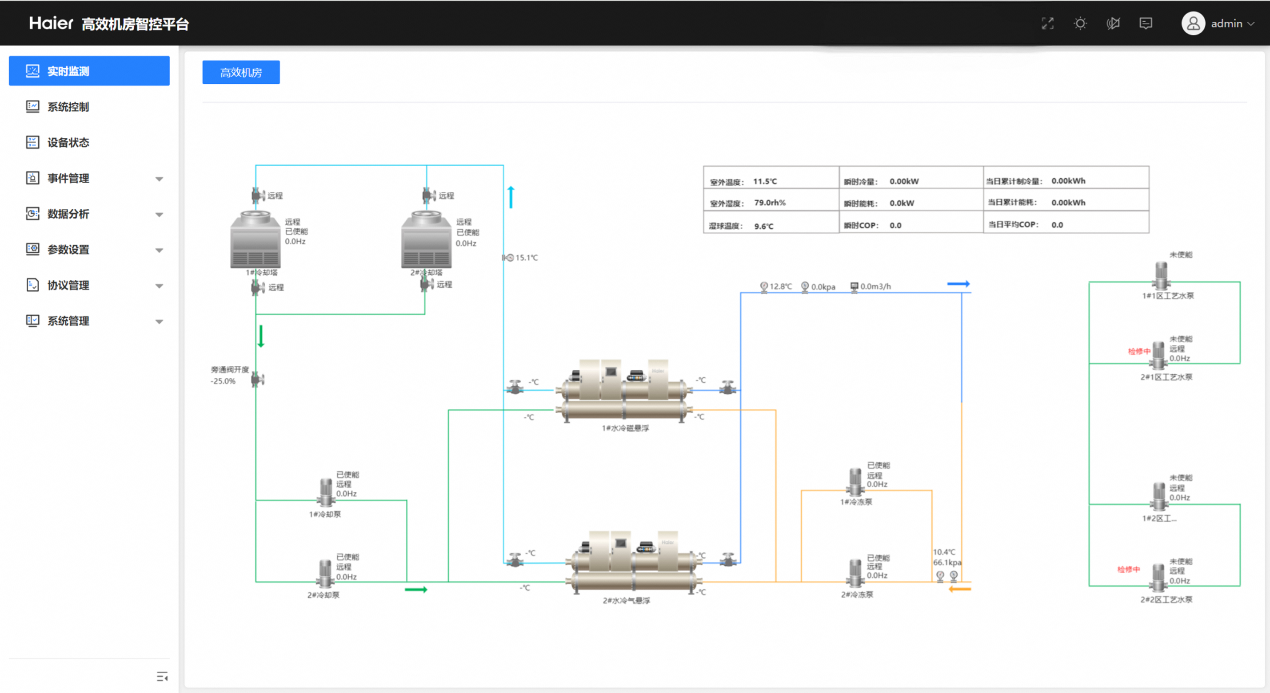Open the messages icon in header
Screen dimensions: 1270x693
tap(1146, 23)
